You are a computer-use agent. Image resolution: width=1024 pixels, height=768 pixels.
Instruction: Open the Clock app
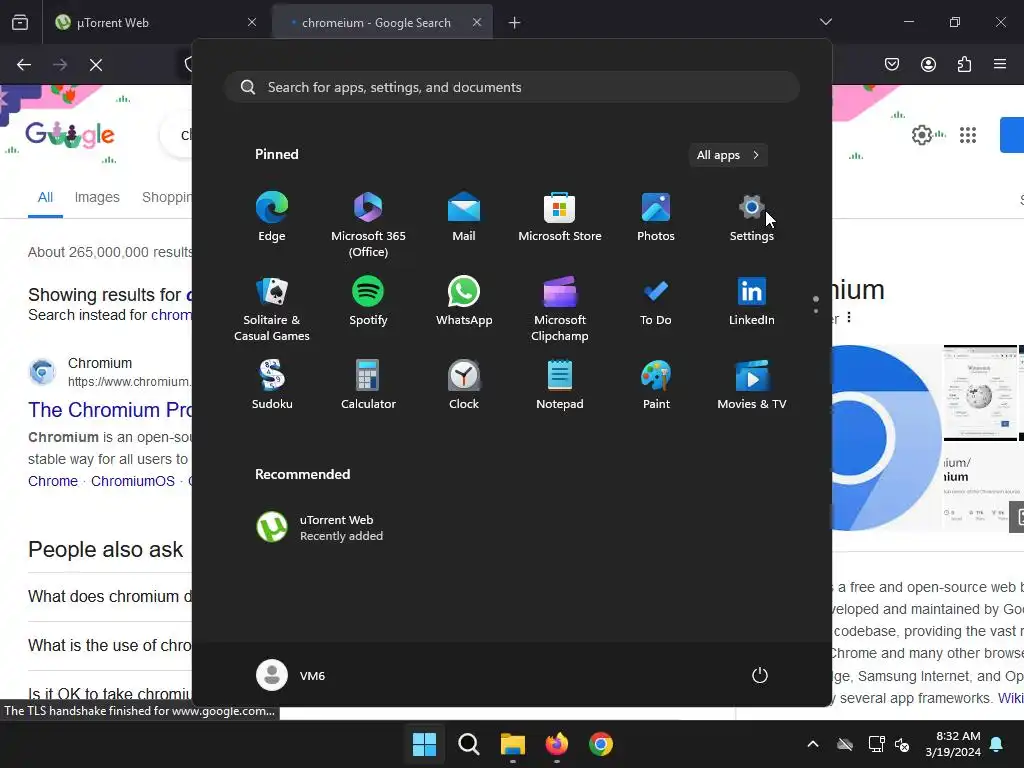(464, 385)
